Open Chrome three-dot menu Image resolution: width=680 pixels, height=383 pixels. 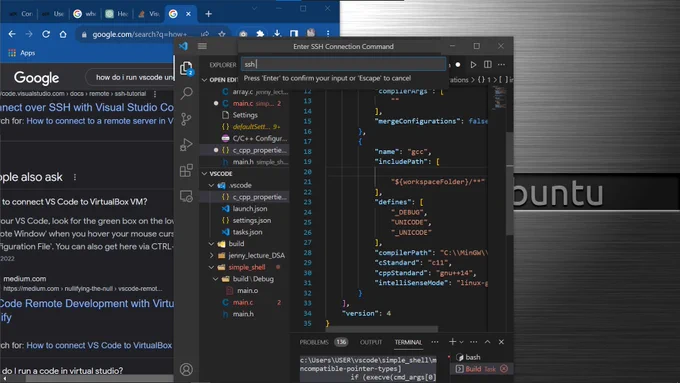tap(328, 34)
